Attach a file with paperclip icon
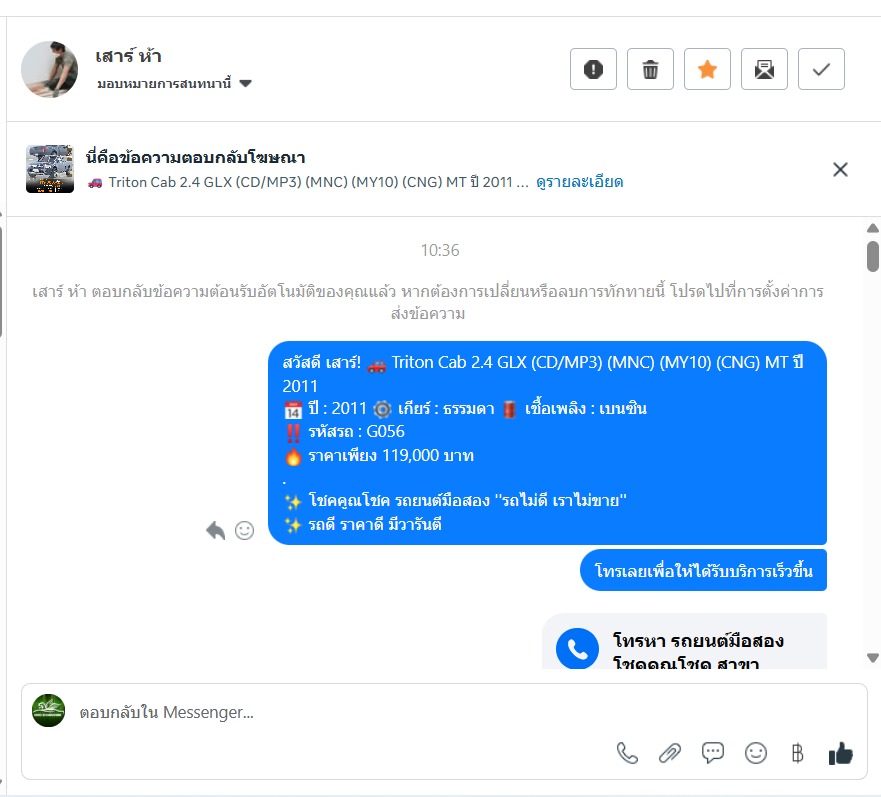This screenshot has width=881, height=797. (x=670, y=753)
